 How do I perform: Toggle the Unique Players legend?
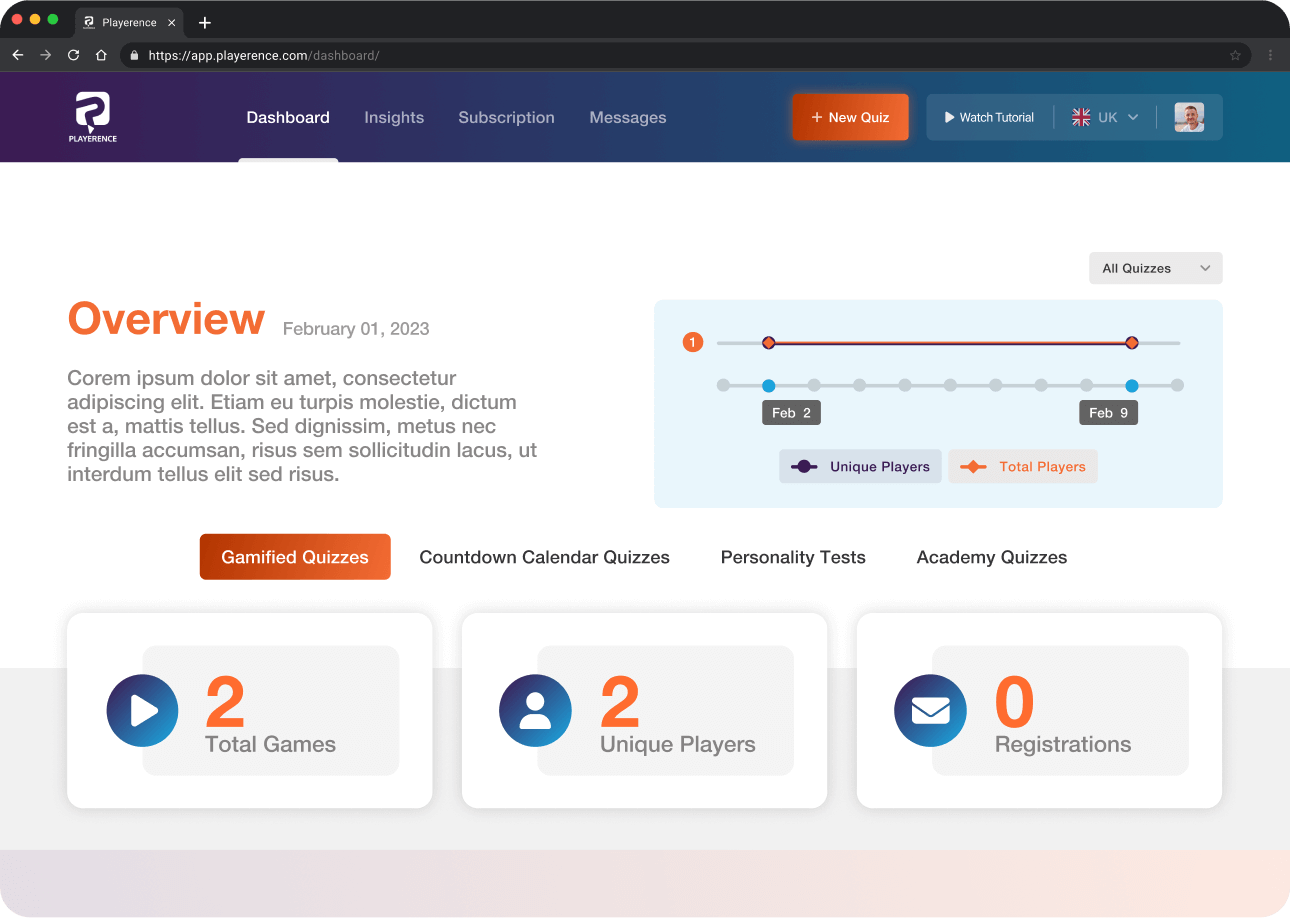click(860, 466)
